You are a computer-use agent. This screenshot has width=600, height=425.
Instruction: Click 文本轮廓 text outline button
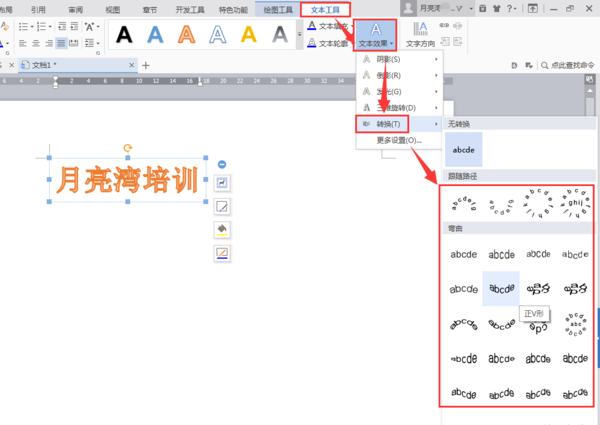[328, 43]
